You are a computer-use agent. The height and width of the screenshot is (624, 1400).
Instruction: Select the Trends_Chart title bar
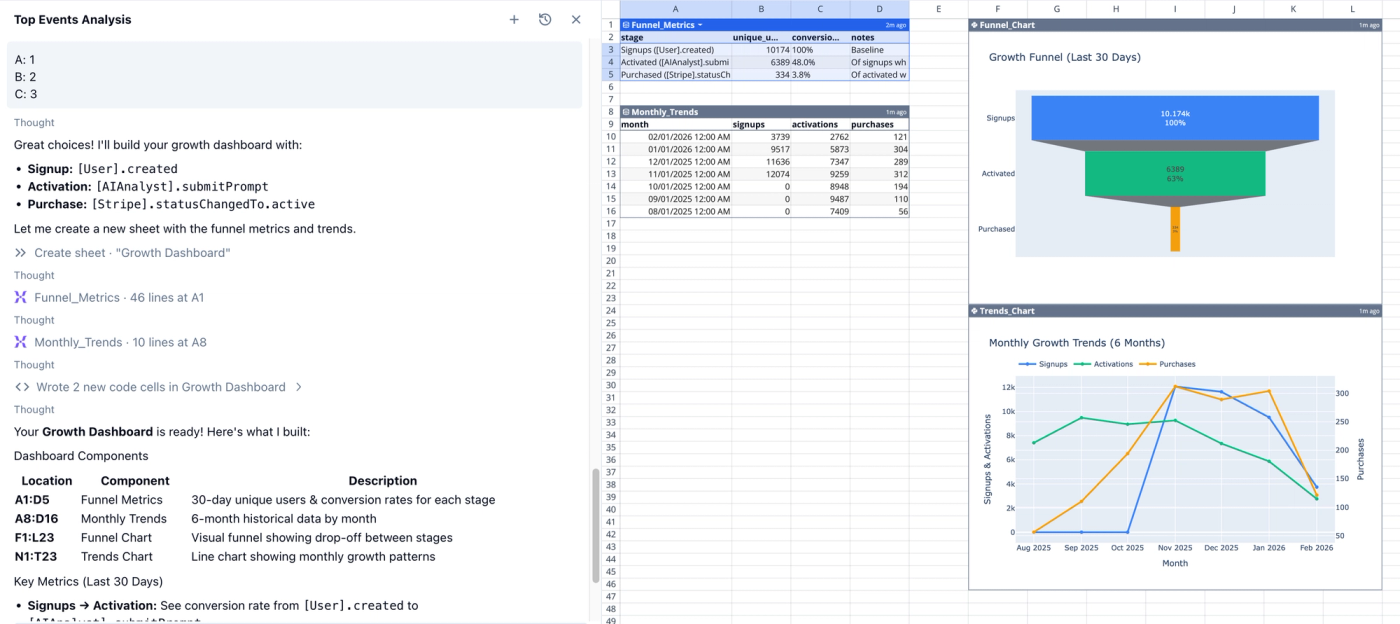tap(1175, 311)
